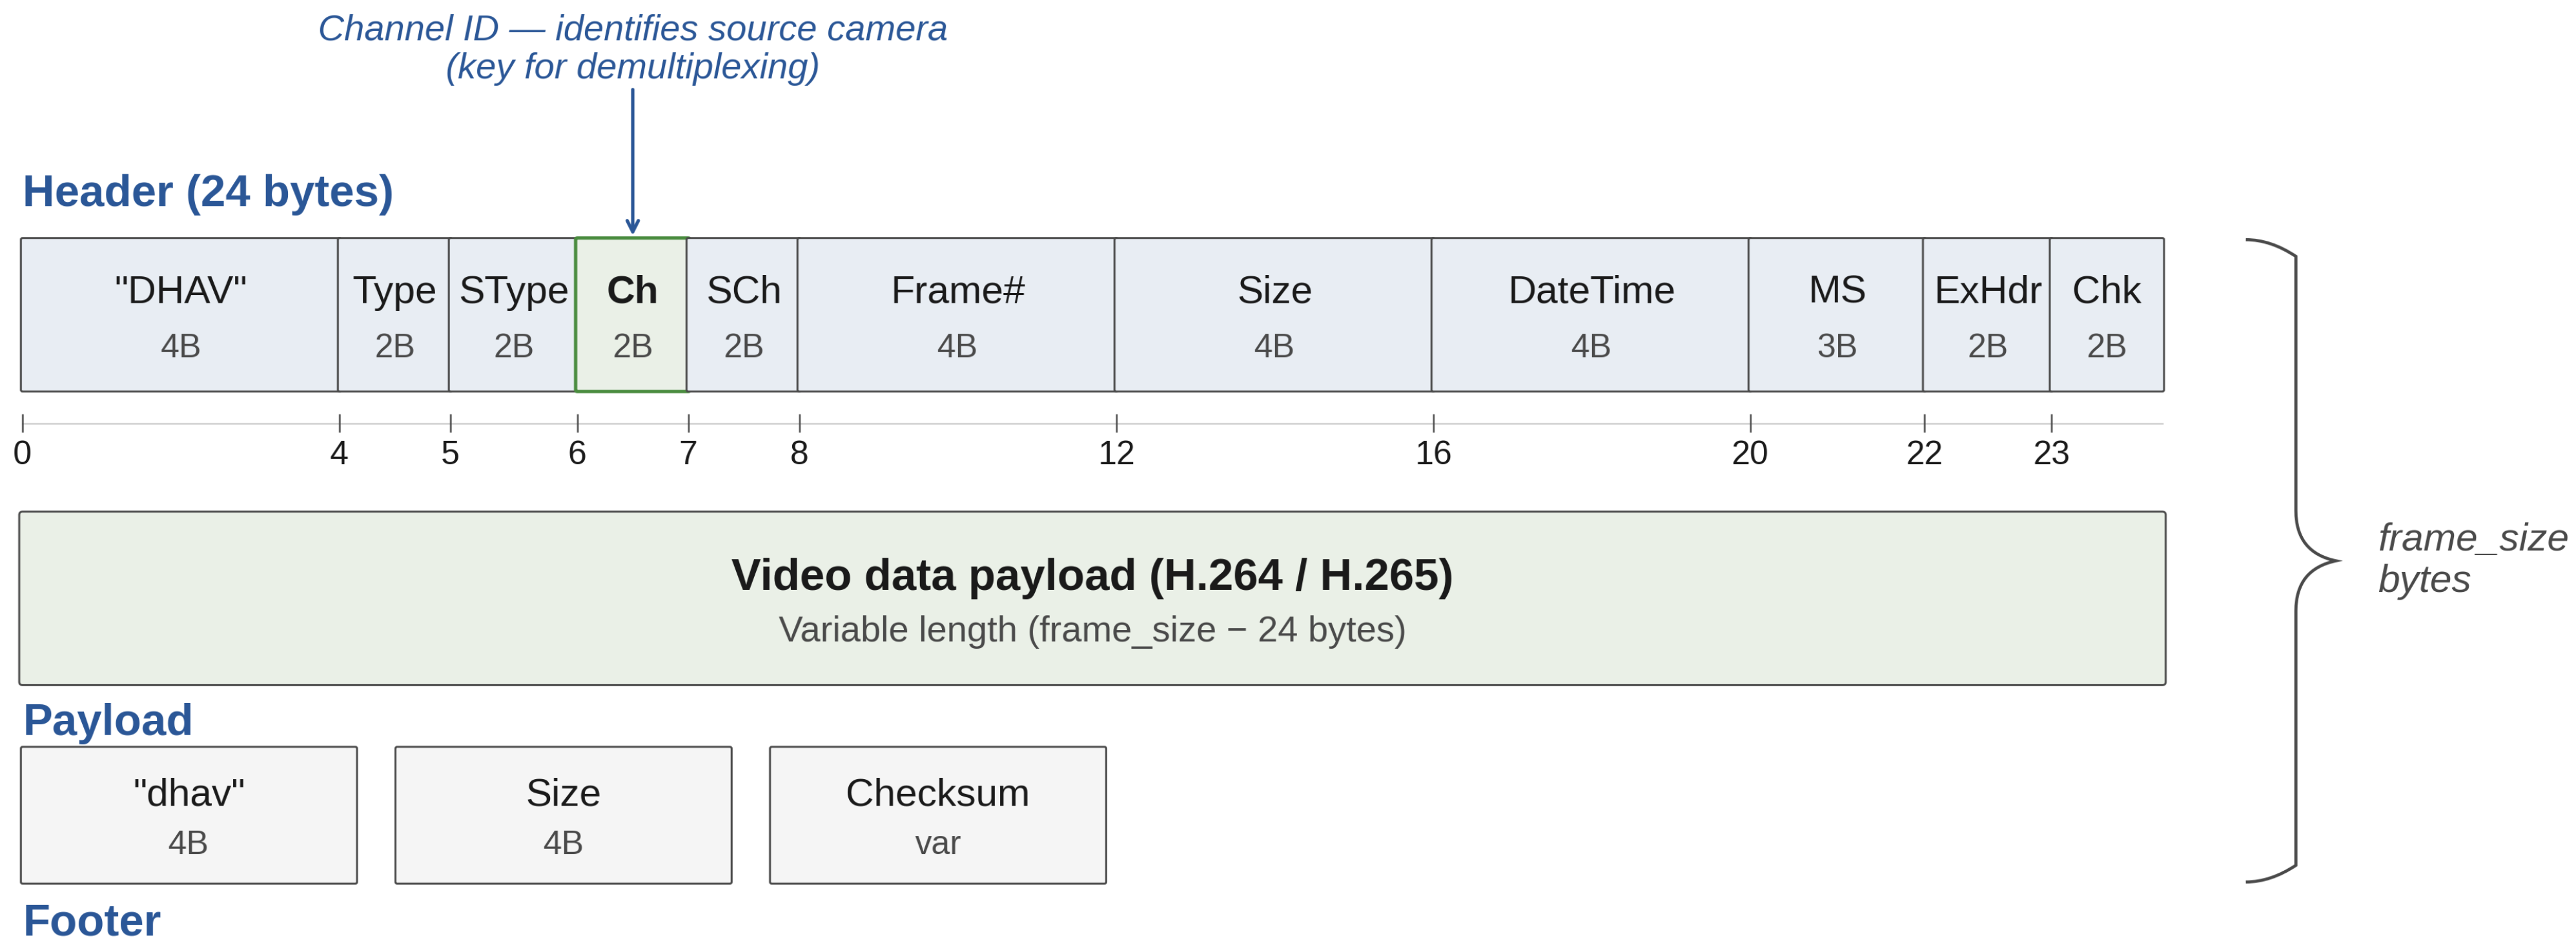This screenshot has height=945, width=2576.
Task: Click the footer "dhav" 4B box
Action: (x=189, y=815)
